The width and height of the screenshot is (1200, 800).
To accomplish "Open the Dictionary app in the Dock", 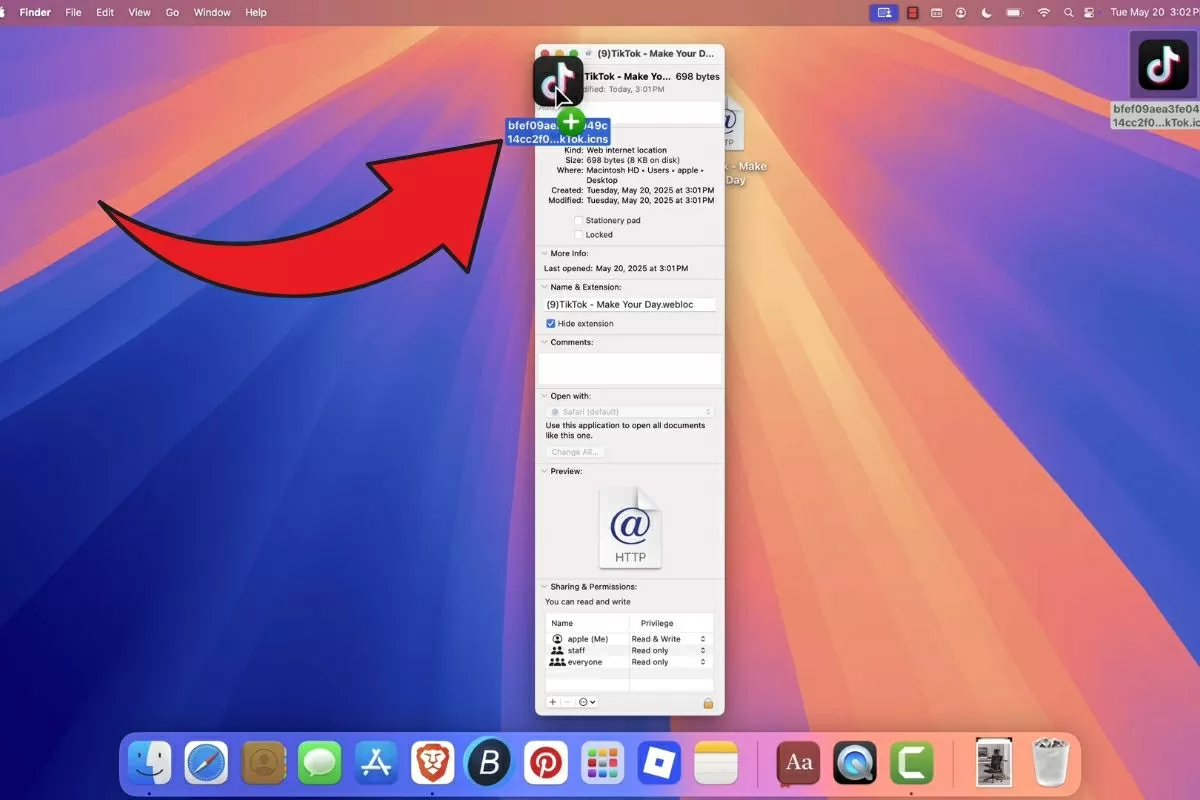I will 799,764.
